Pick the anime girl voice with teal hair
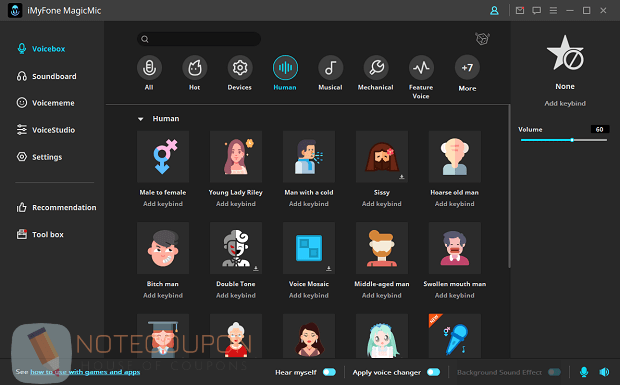 point(382,336)
